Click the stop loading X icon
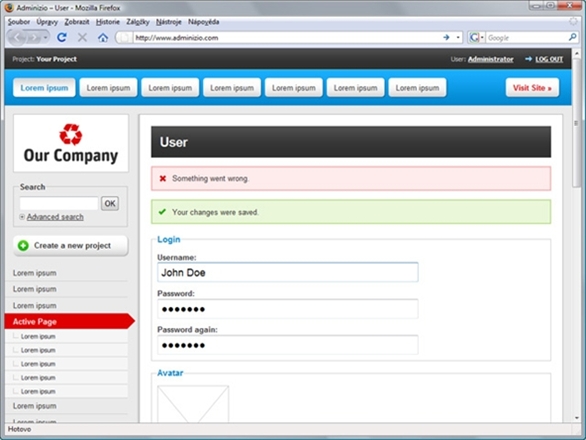Screen dimensions: 586x440 pos(82,37)
